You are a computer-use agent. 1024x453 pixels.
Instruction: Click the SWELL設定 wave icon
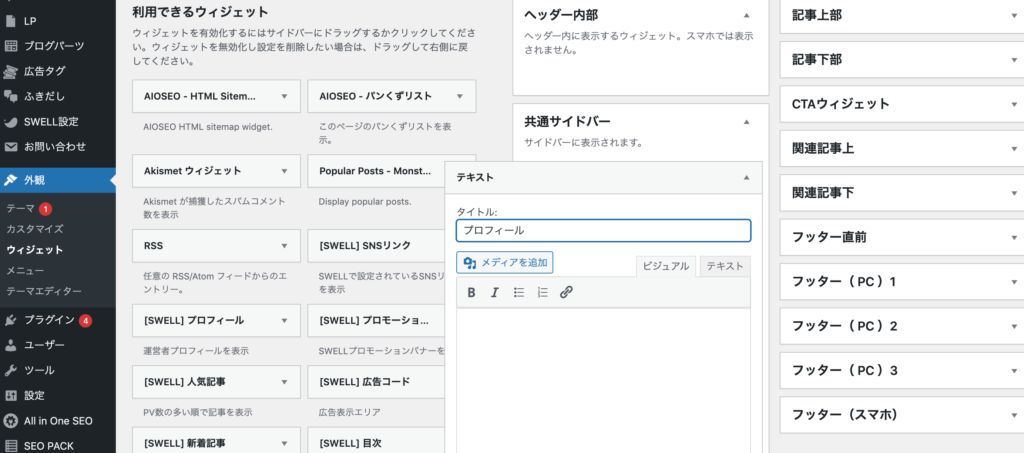pyautogui.click(x=10, y=121)
